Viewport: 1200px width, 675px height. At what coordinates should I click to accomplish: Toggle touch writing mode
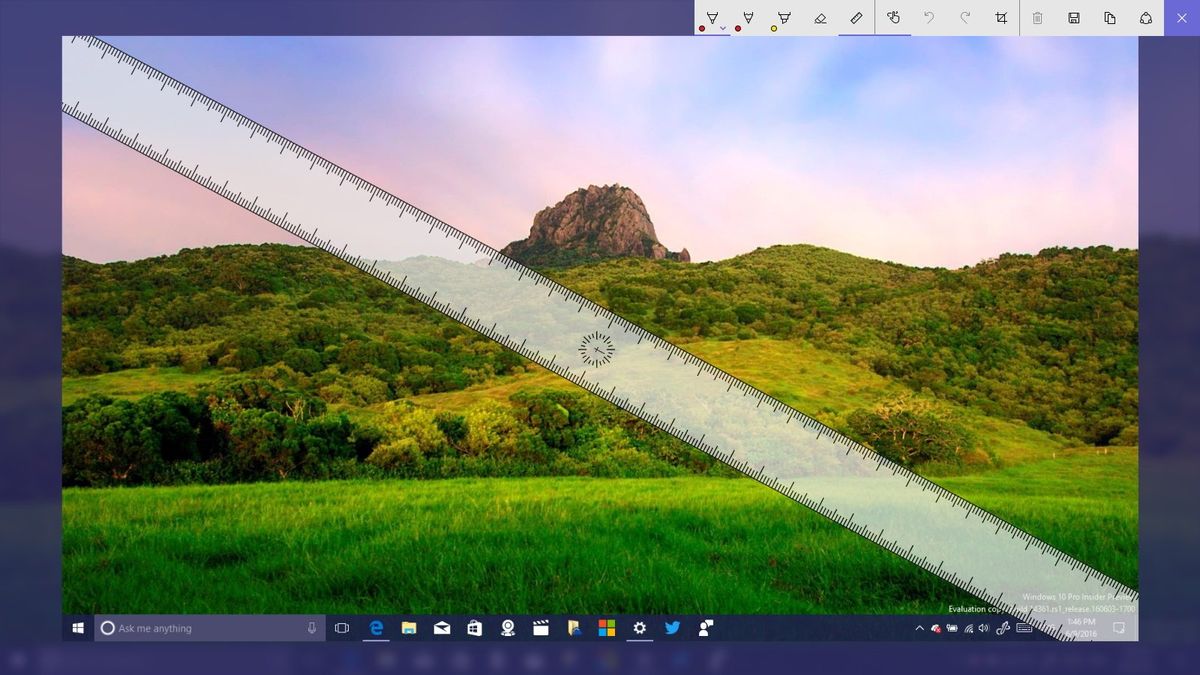(x=893, y=17)
